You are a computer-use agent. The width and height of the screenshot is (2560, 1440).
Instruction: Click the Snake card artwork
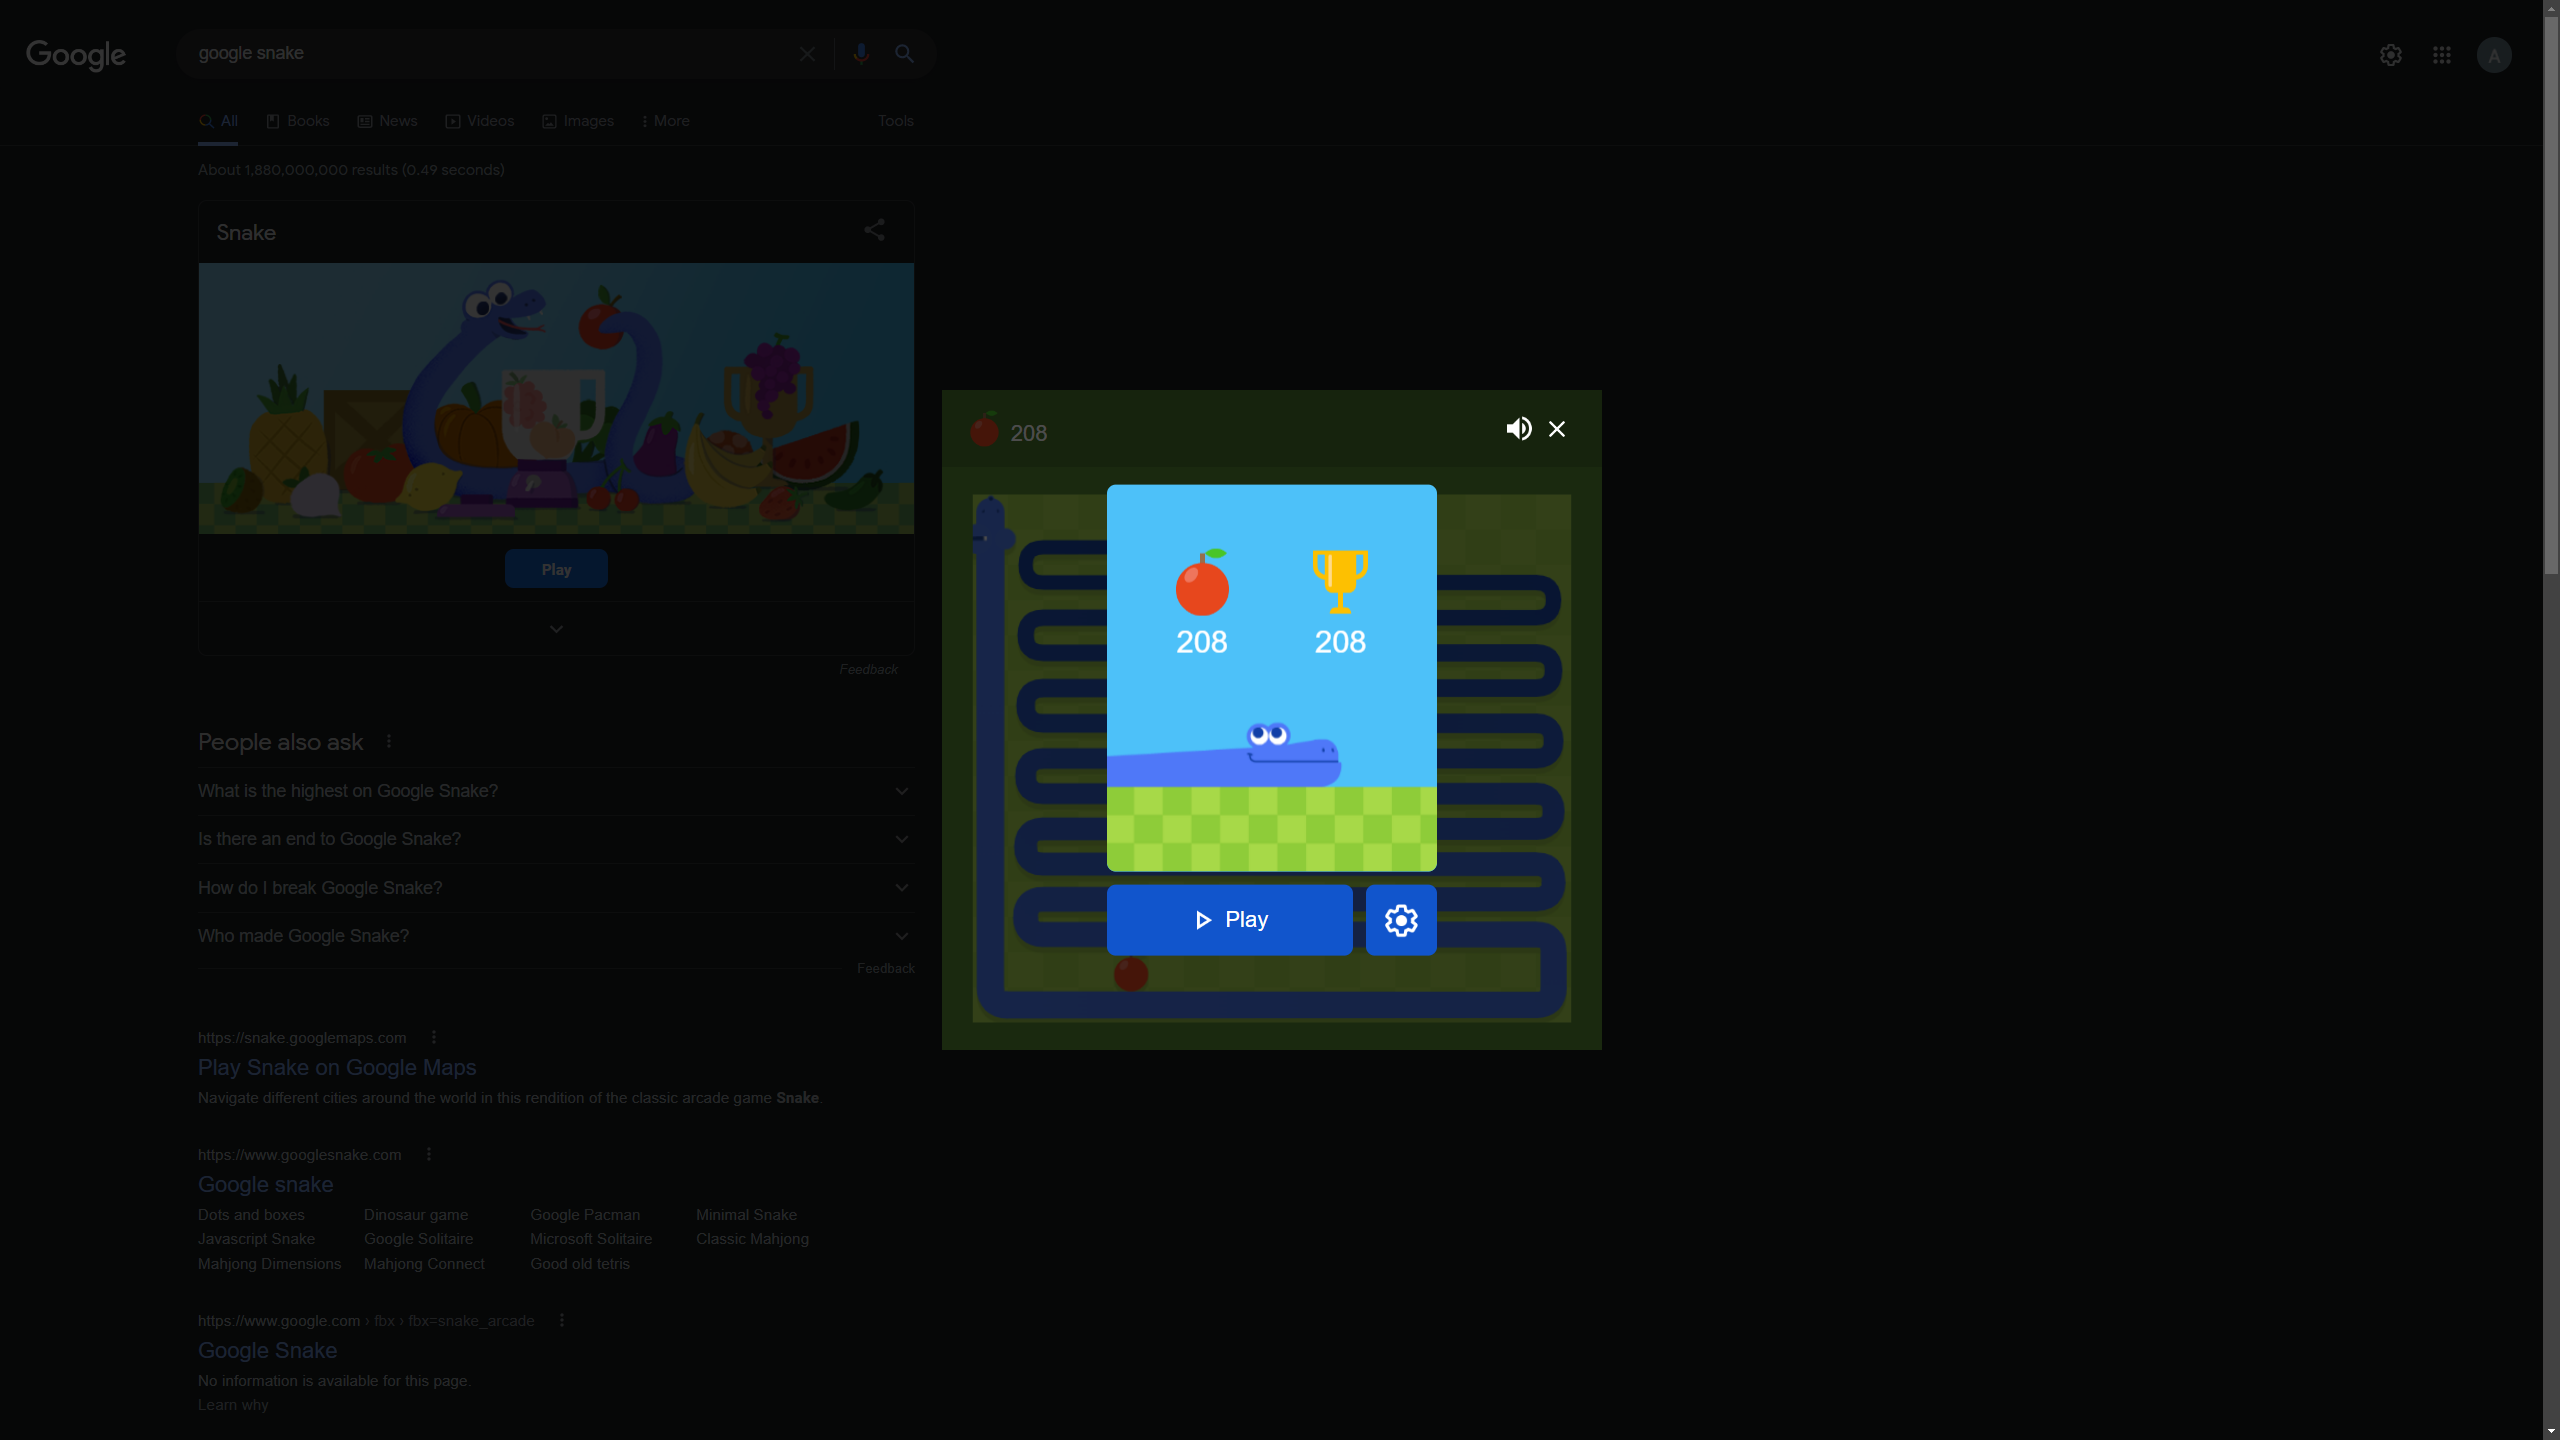[x=556, y=398]
